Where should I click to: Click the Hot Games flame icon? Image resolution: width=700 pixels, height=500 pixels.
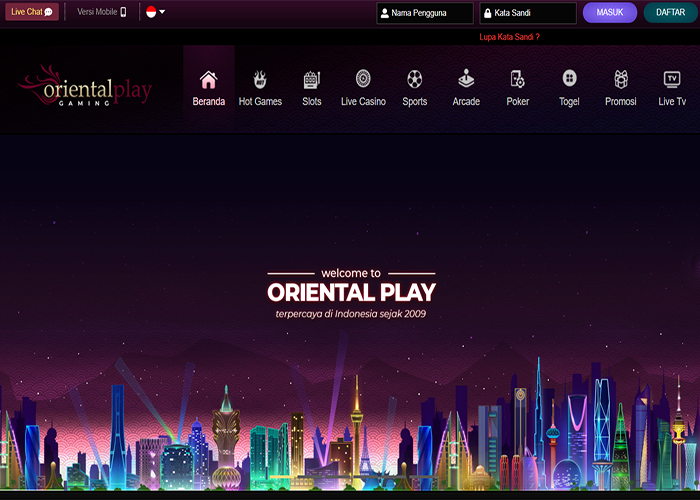click(260, 79)
